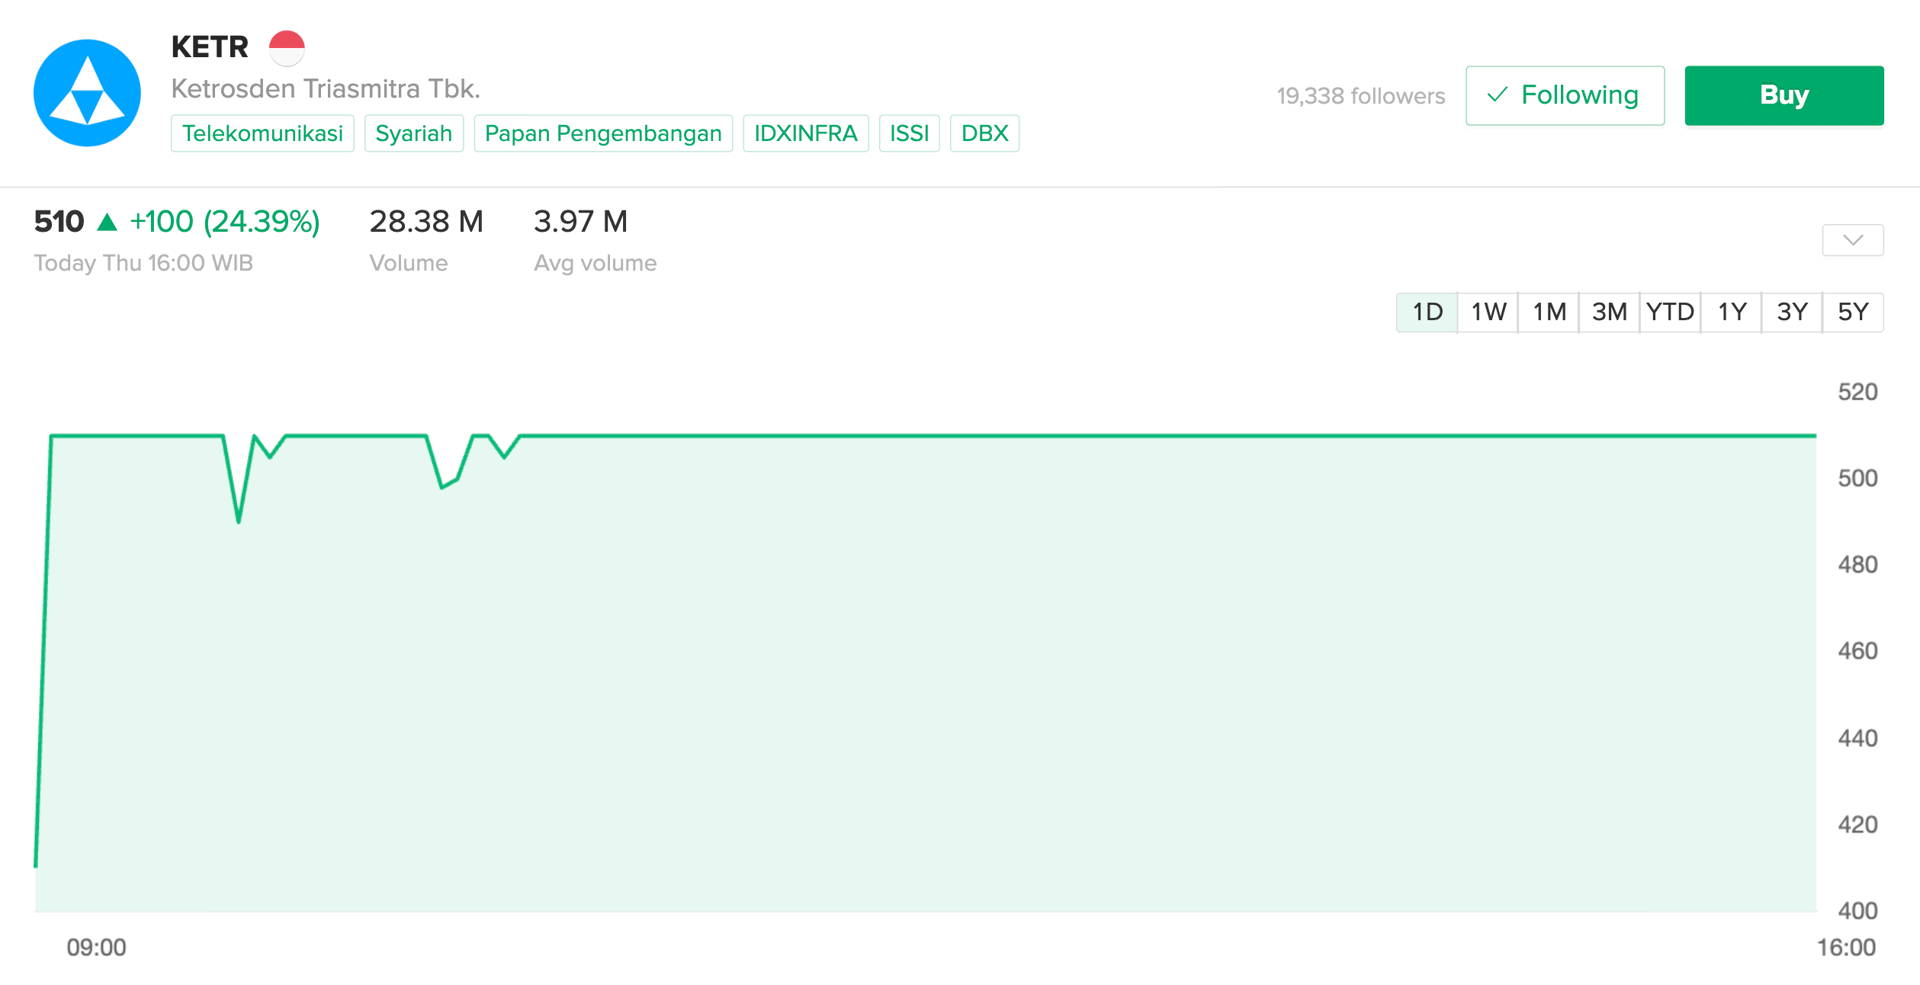Select the YTD chart range

tap(1670, 312)
